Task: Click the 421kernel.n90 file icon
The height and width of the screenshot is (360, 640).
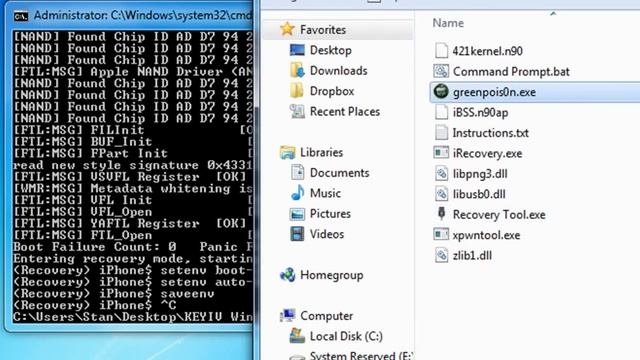Action: [441, 51]
